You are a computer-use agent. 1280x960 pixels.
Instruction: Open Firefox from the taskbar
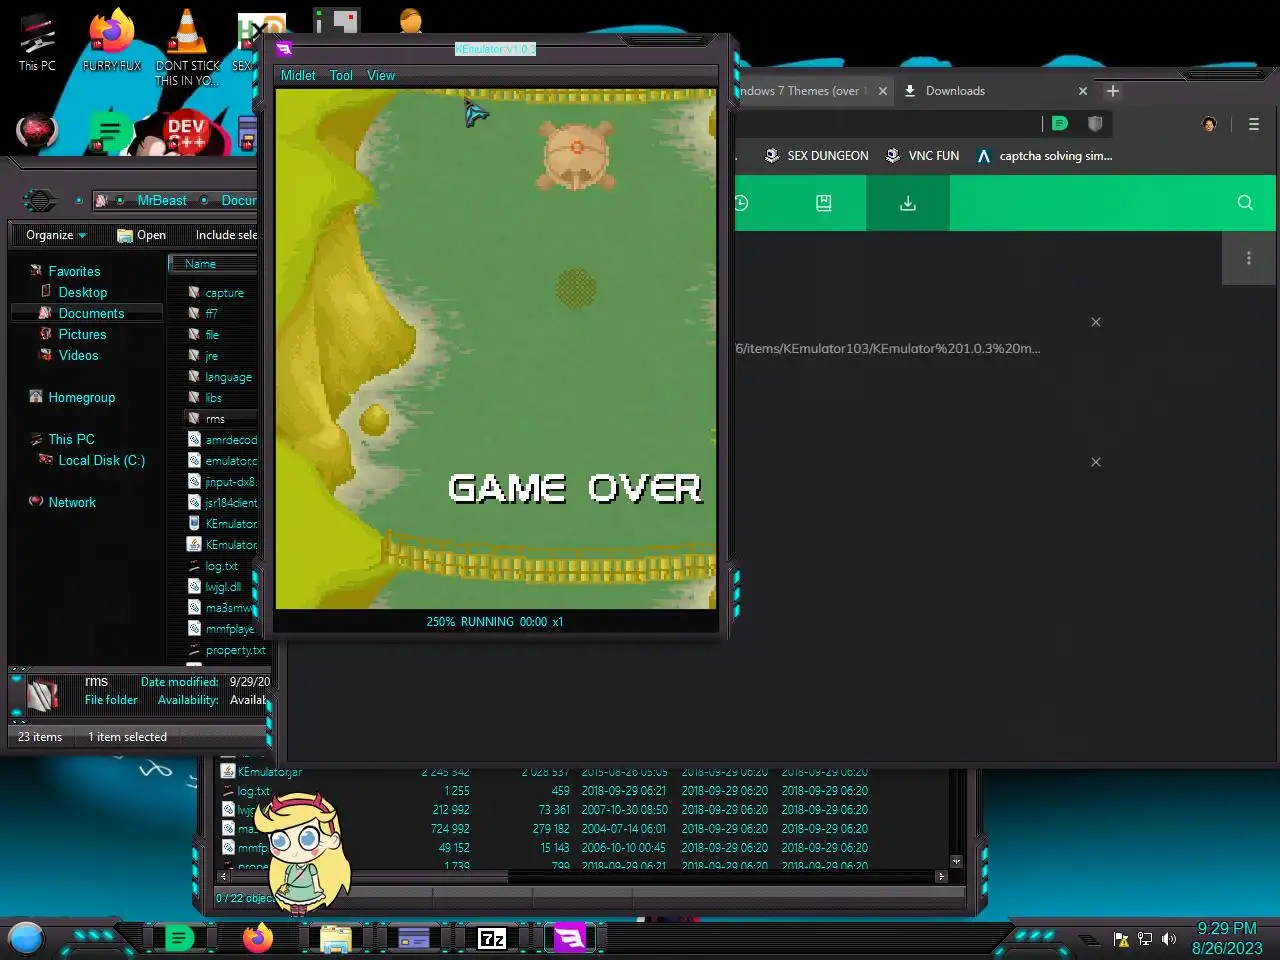tap(257, 938)
